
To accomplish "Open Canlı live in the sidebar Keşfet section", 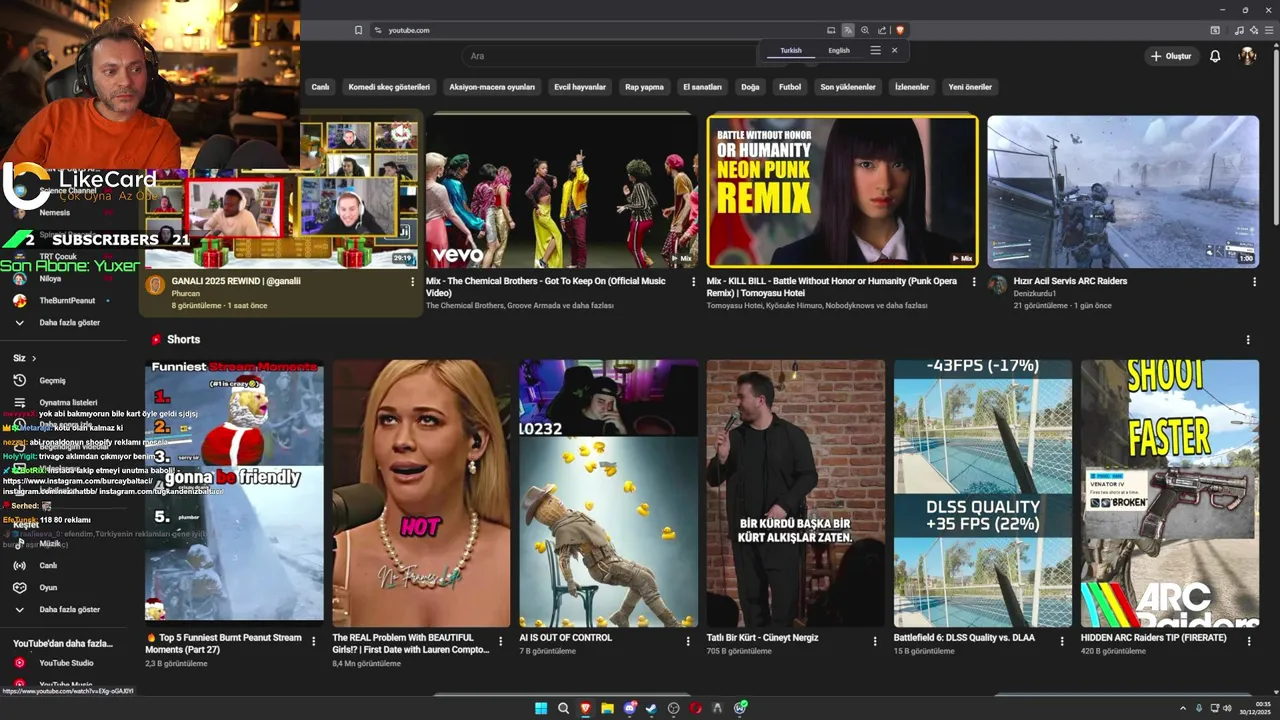I will point(48,565).
